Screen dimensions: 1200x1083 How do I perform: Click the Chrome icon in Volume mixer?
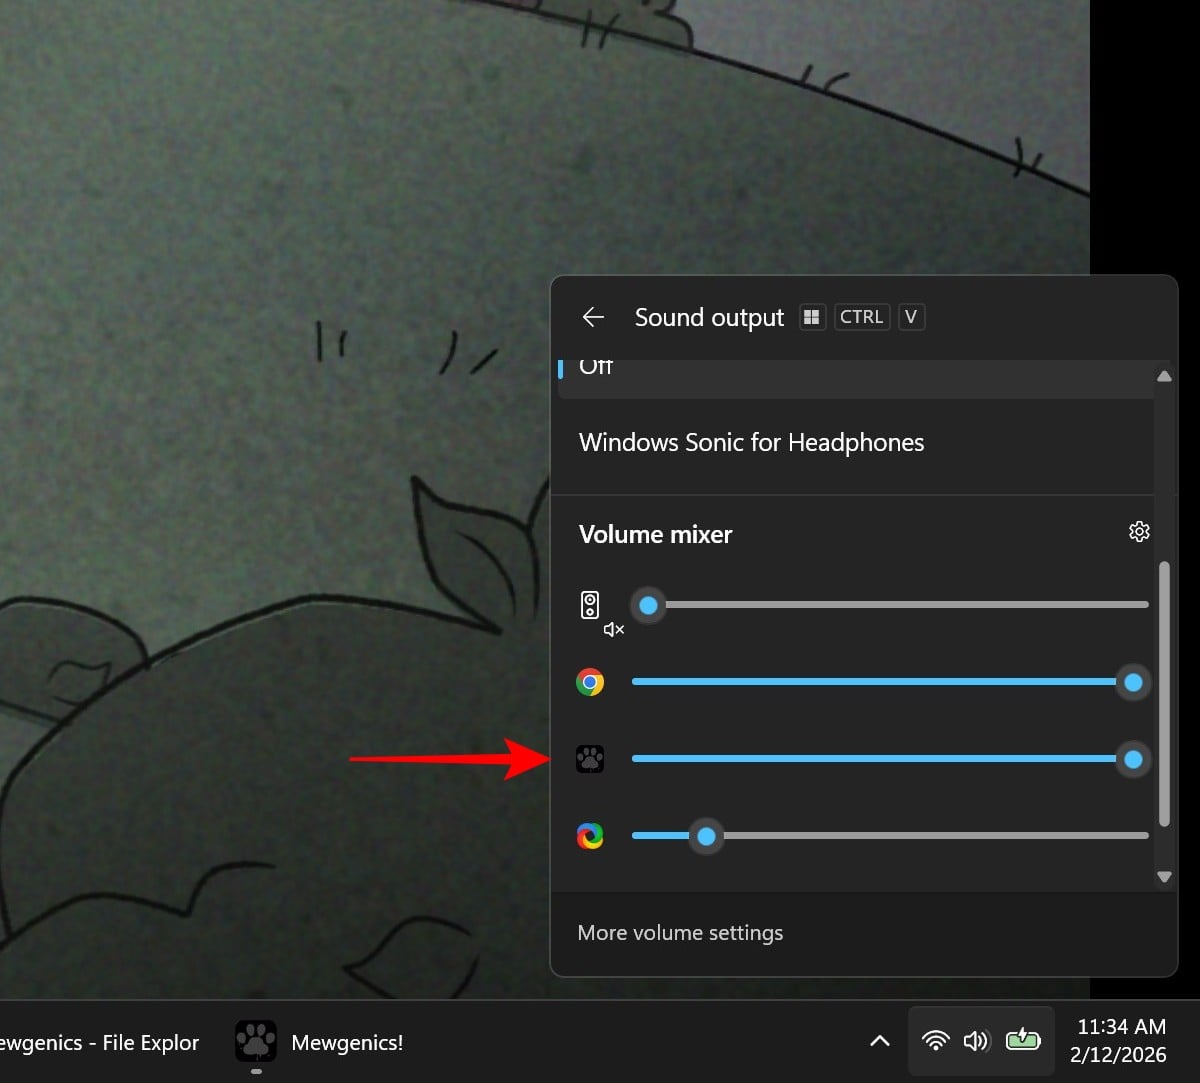tap(590, 683)
